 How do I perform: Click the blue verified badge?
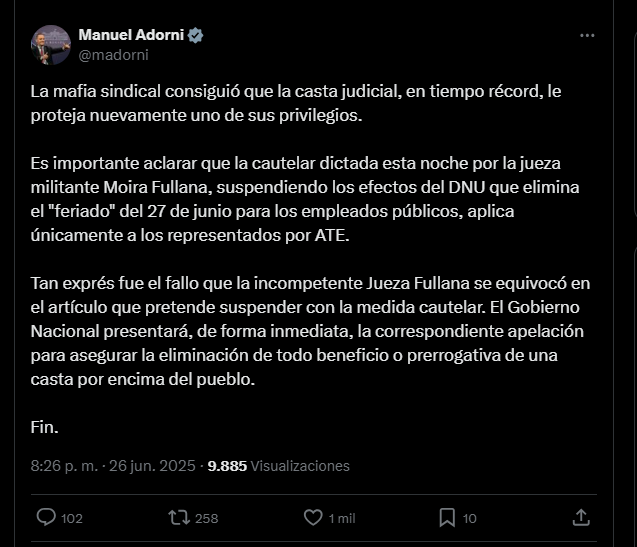(x=197, y=36)
